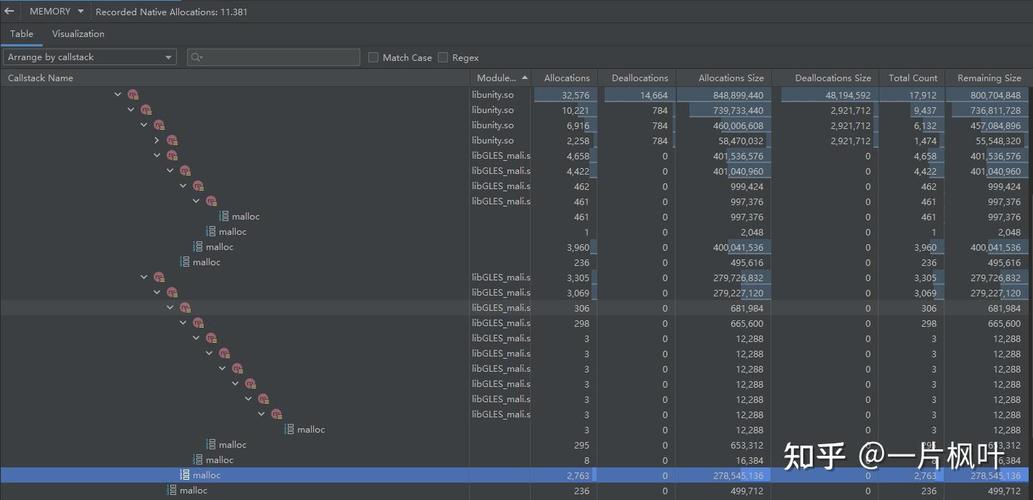The height and width of the screenshot is (500, 1033).
Task: Click the Deallocations value 14,664
Action: 654,95
